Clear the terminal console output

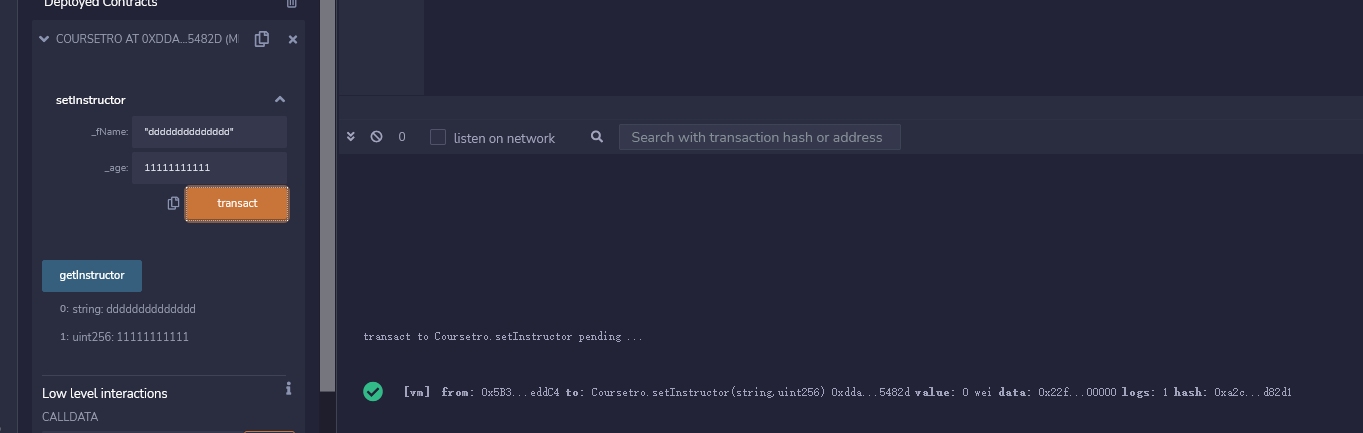377,137
